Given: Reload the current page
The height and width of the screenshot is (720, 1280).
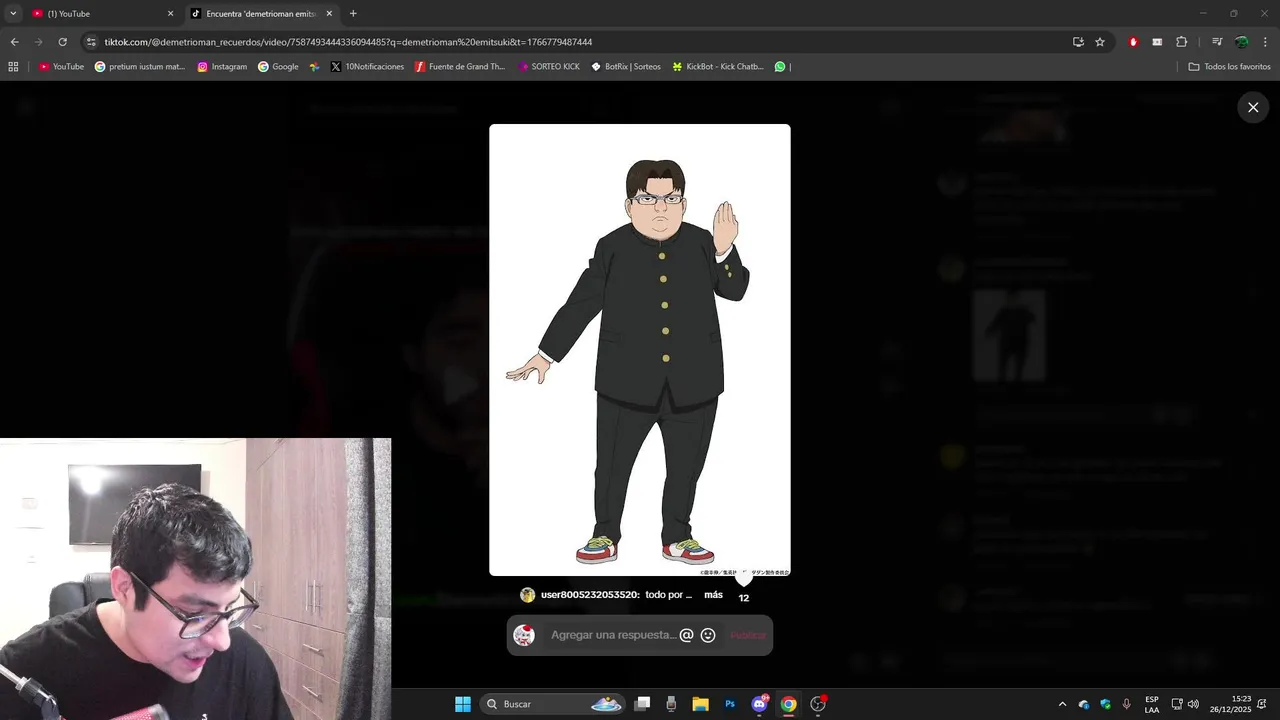Looking at the screenshot, I should click(x=62, y=42).
